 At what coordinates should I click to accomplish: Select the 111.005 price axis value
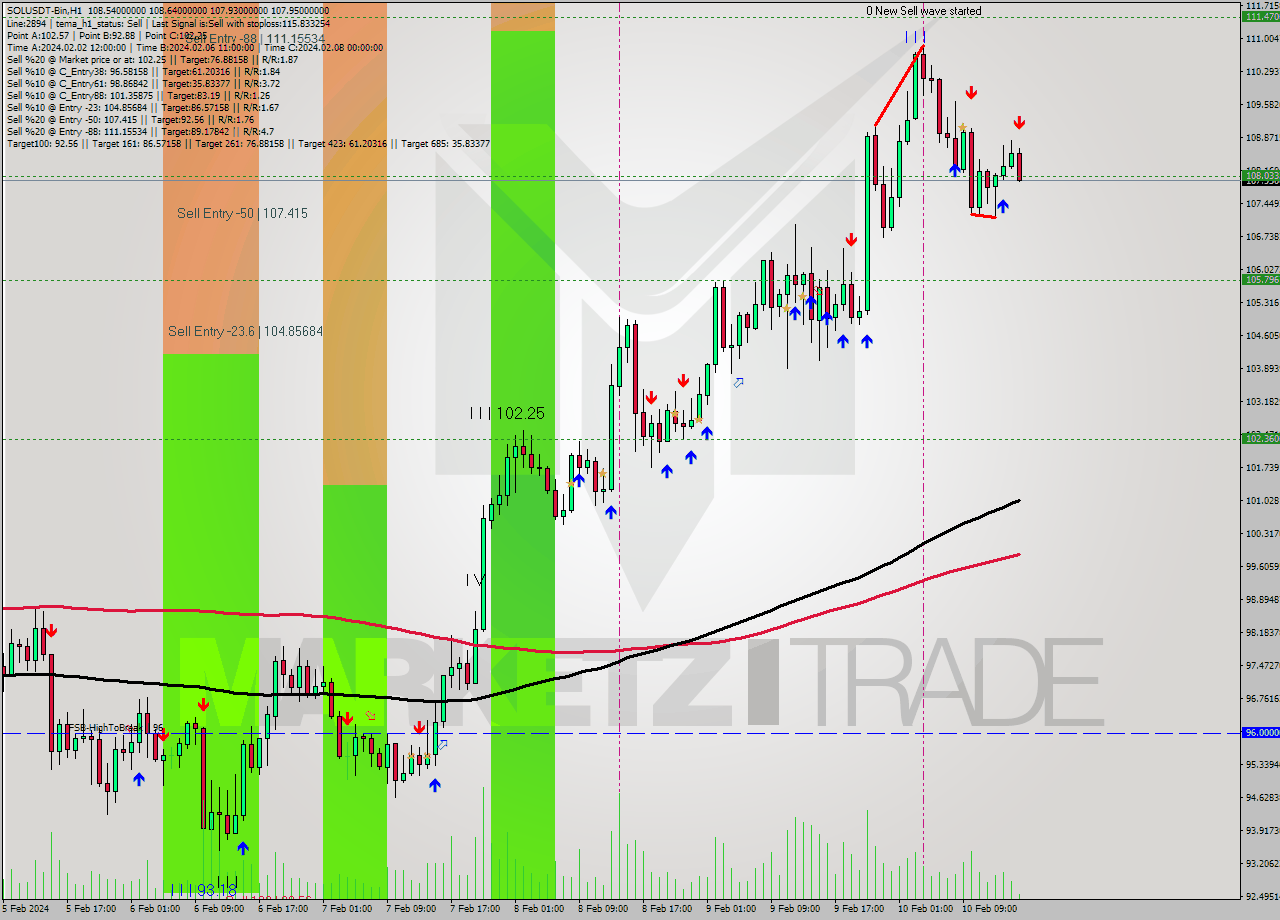(1260, 38)
